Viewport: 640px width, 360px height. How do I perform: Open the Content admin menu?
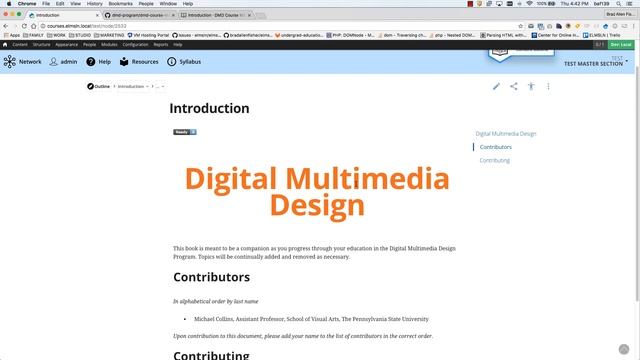pyautogui.click(x=20, y=44)
